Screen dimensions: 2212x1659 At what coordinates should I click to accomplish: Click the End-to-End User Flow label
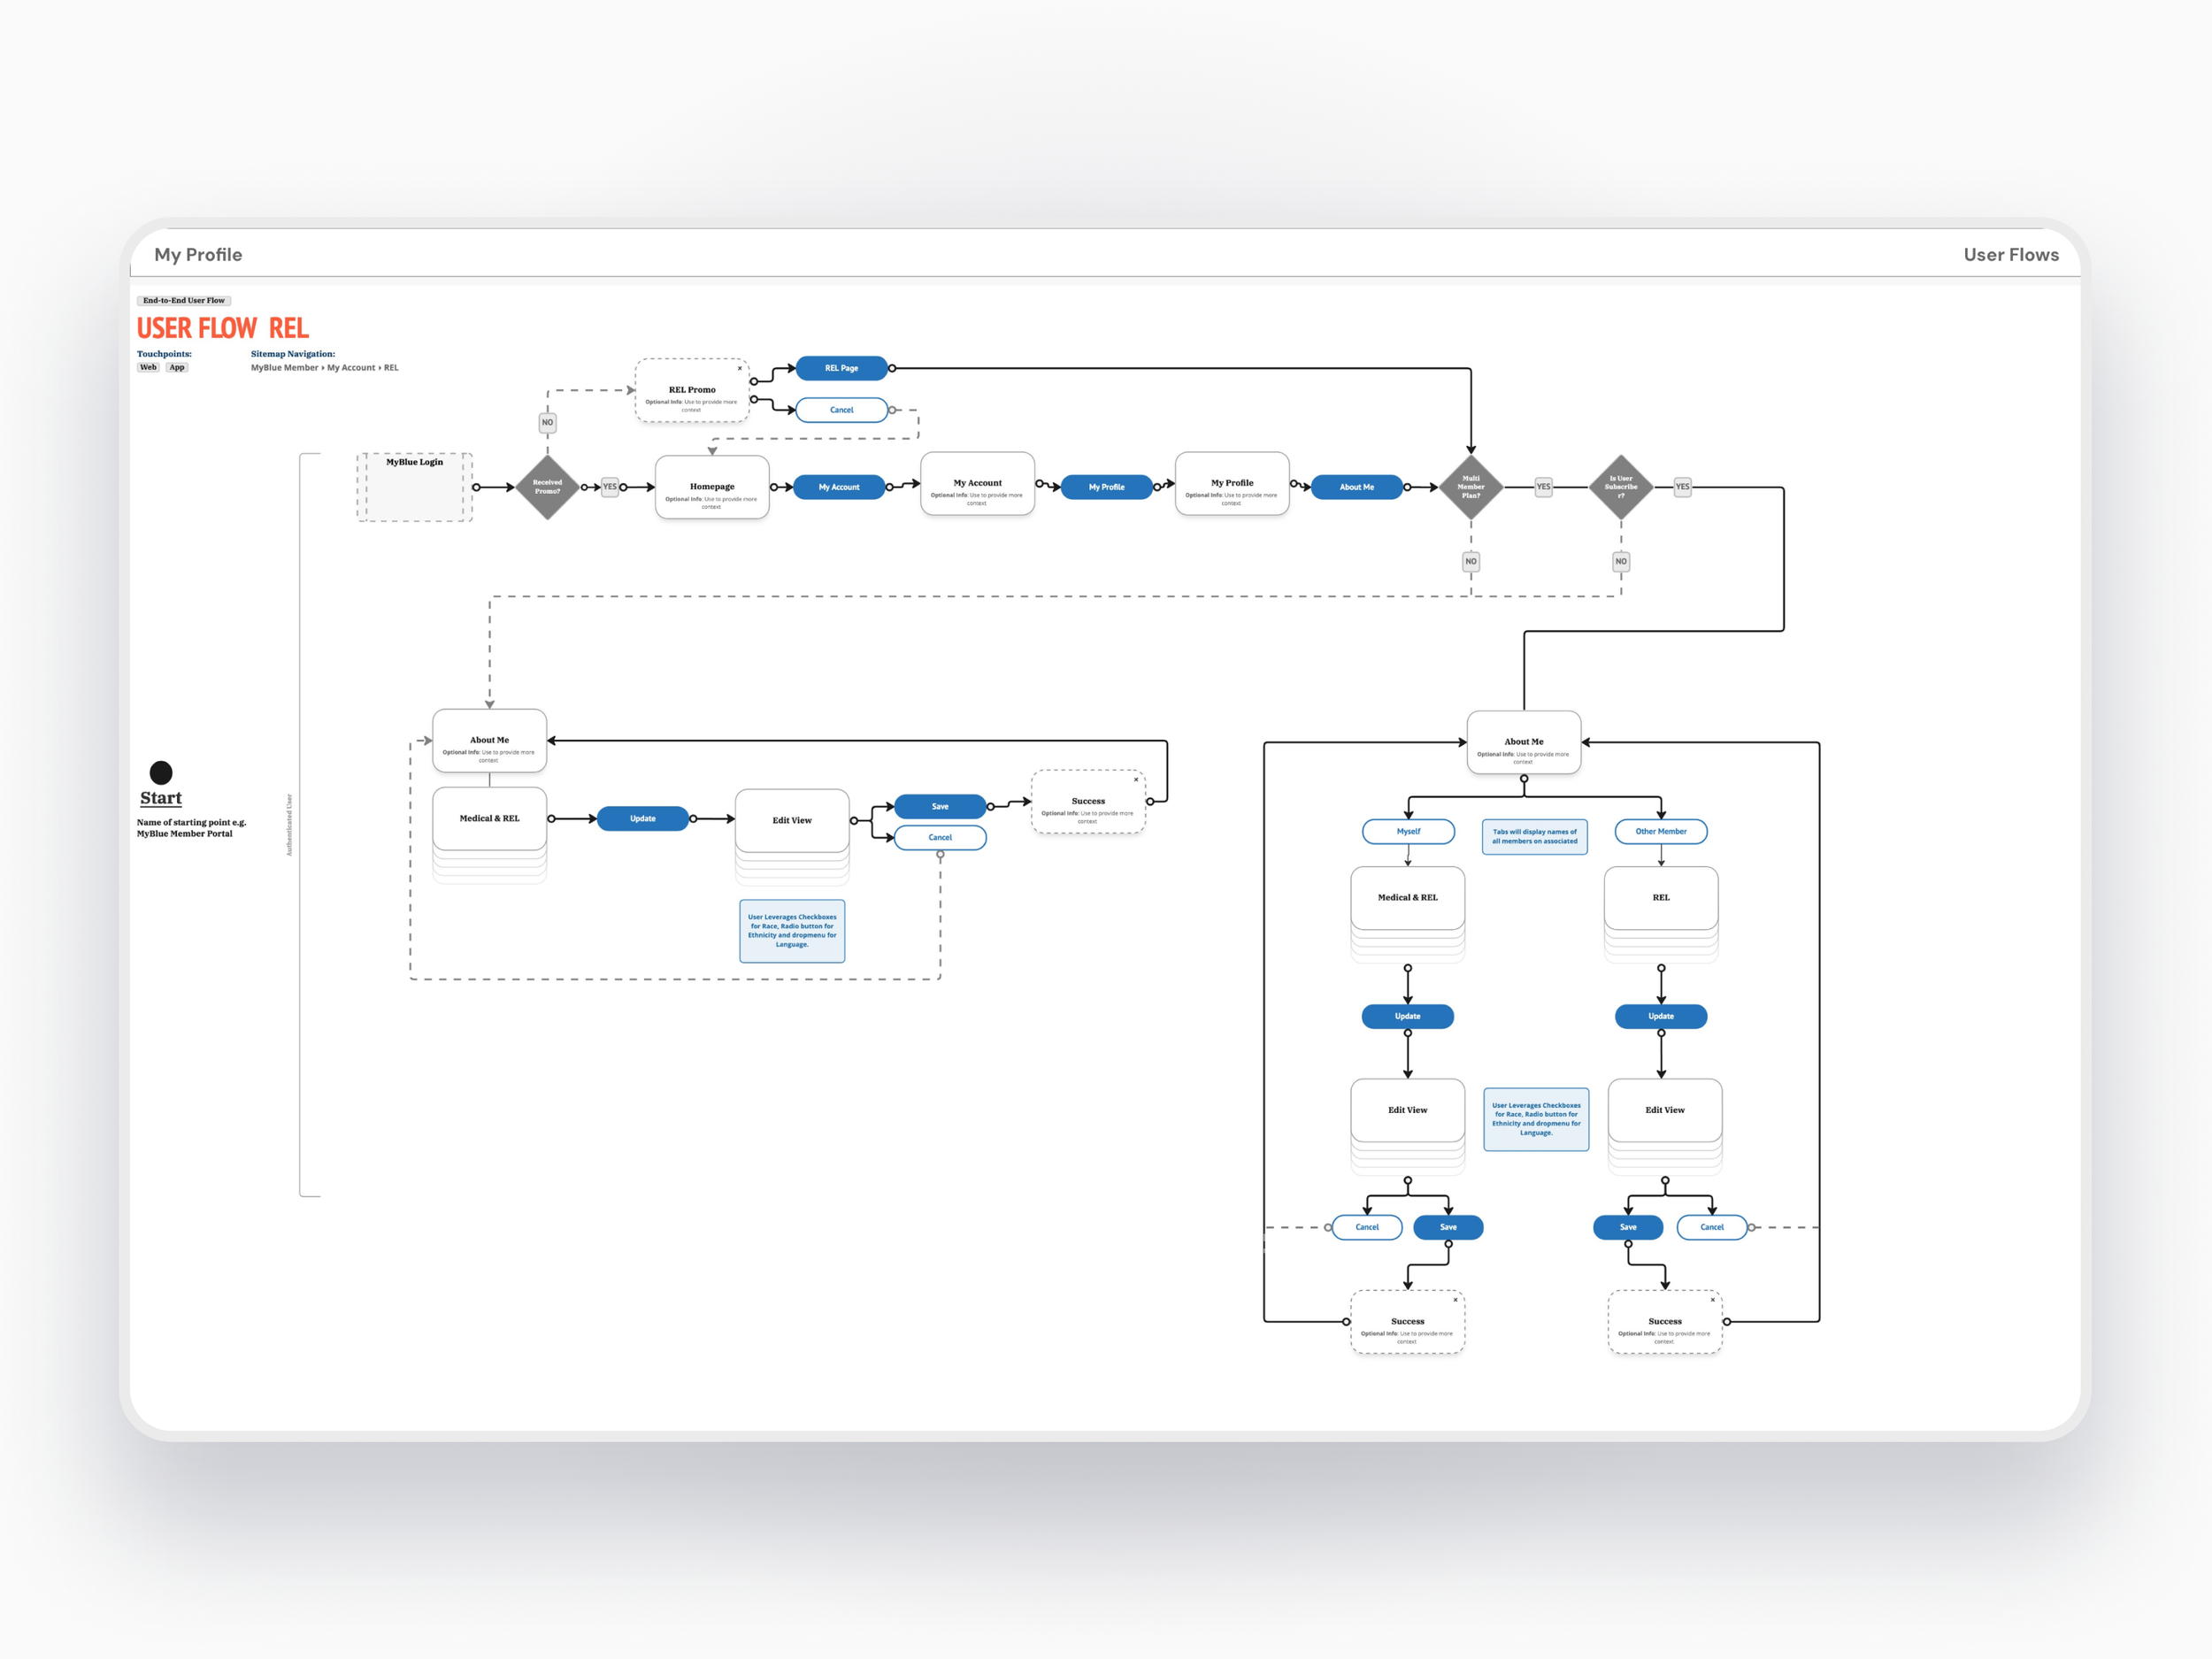[184, 300]
